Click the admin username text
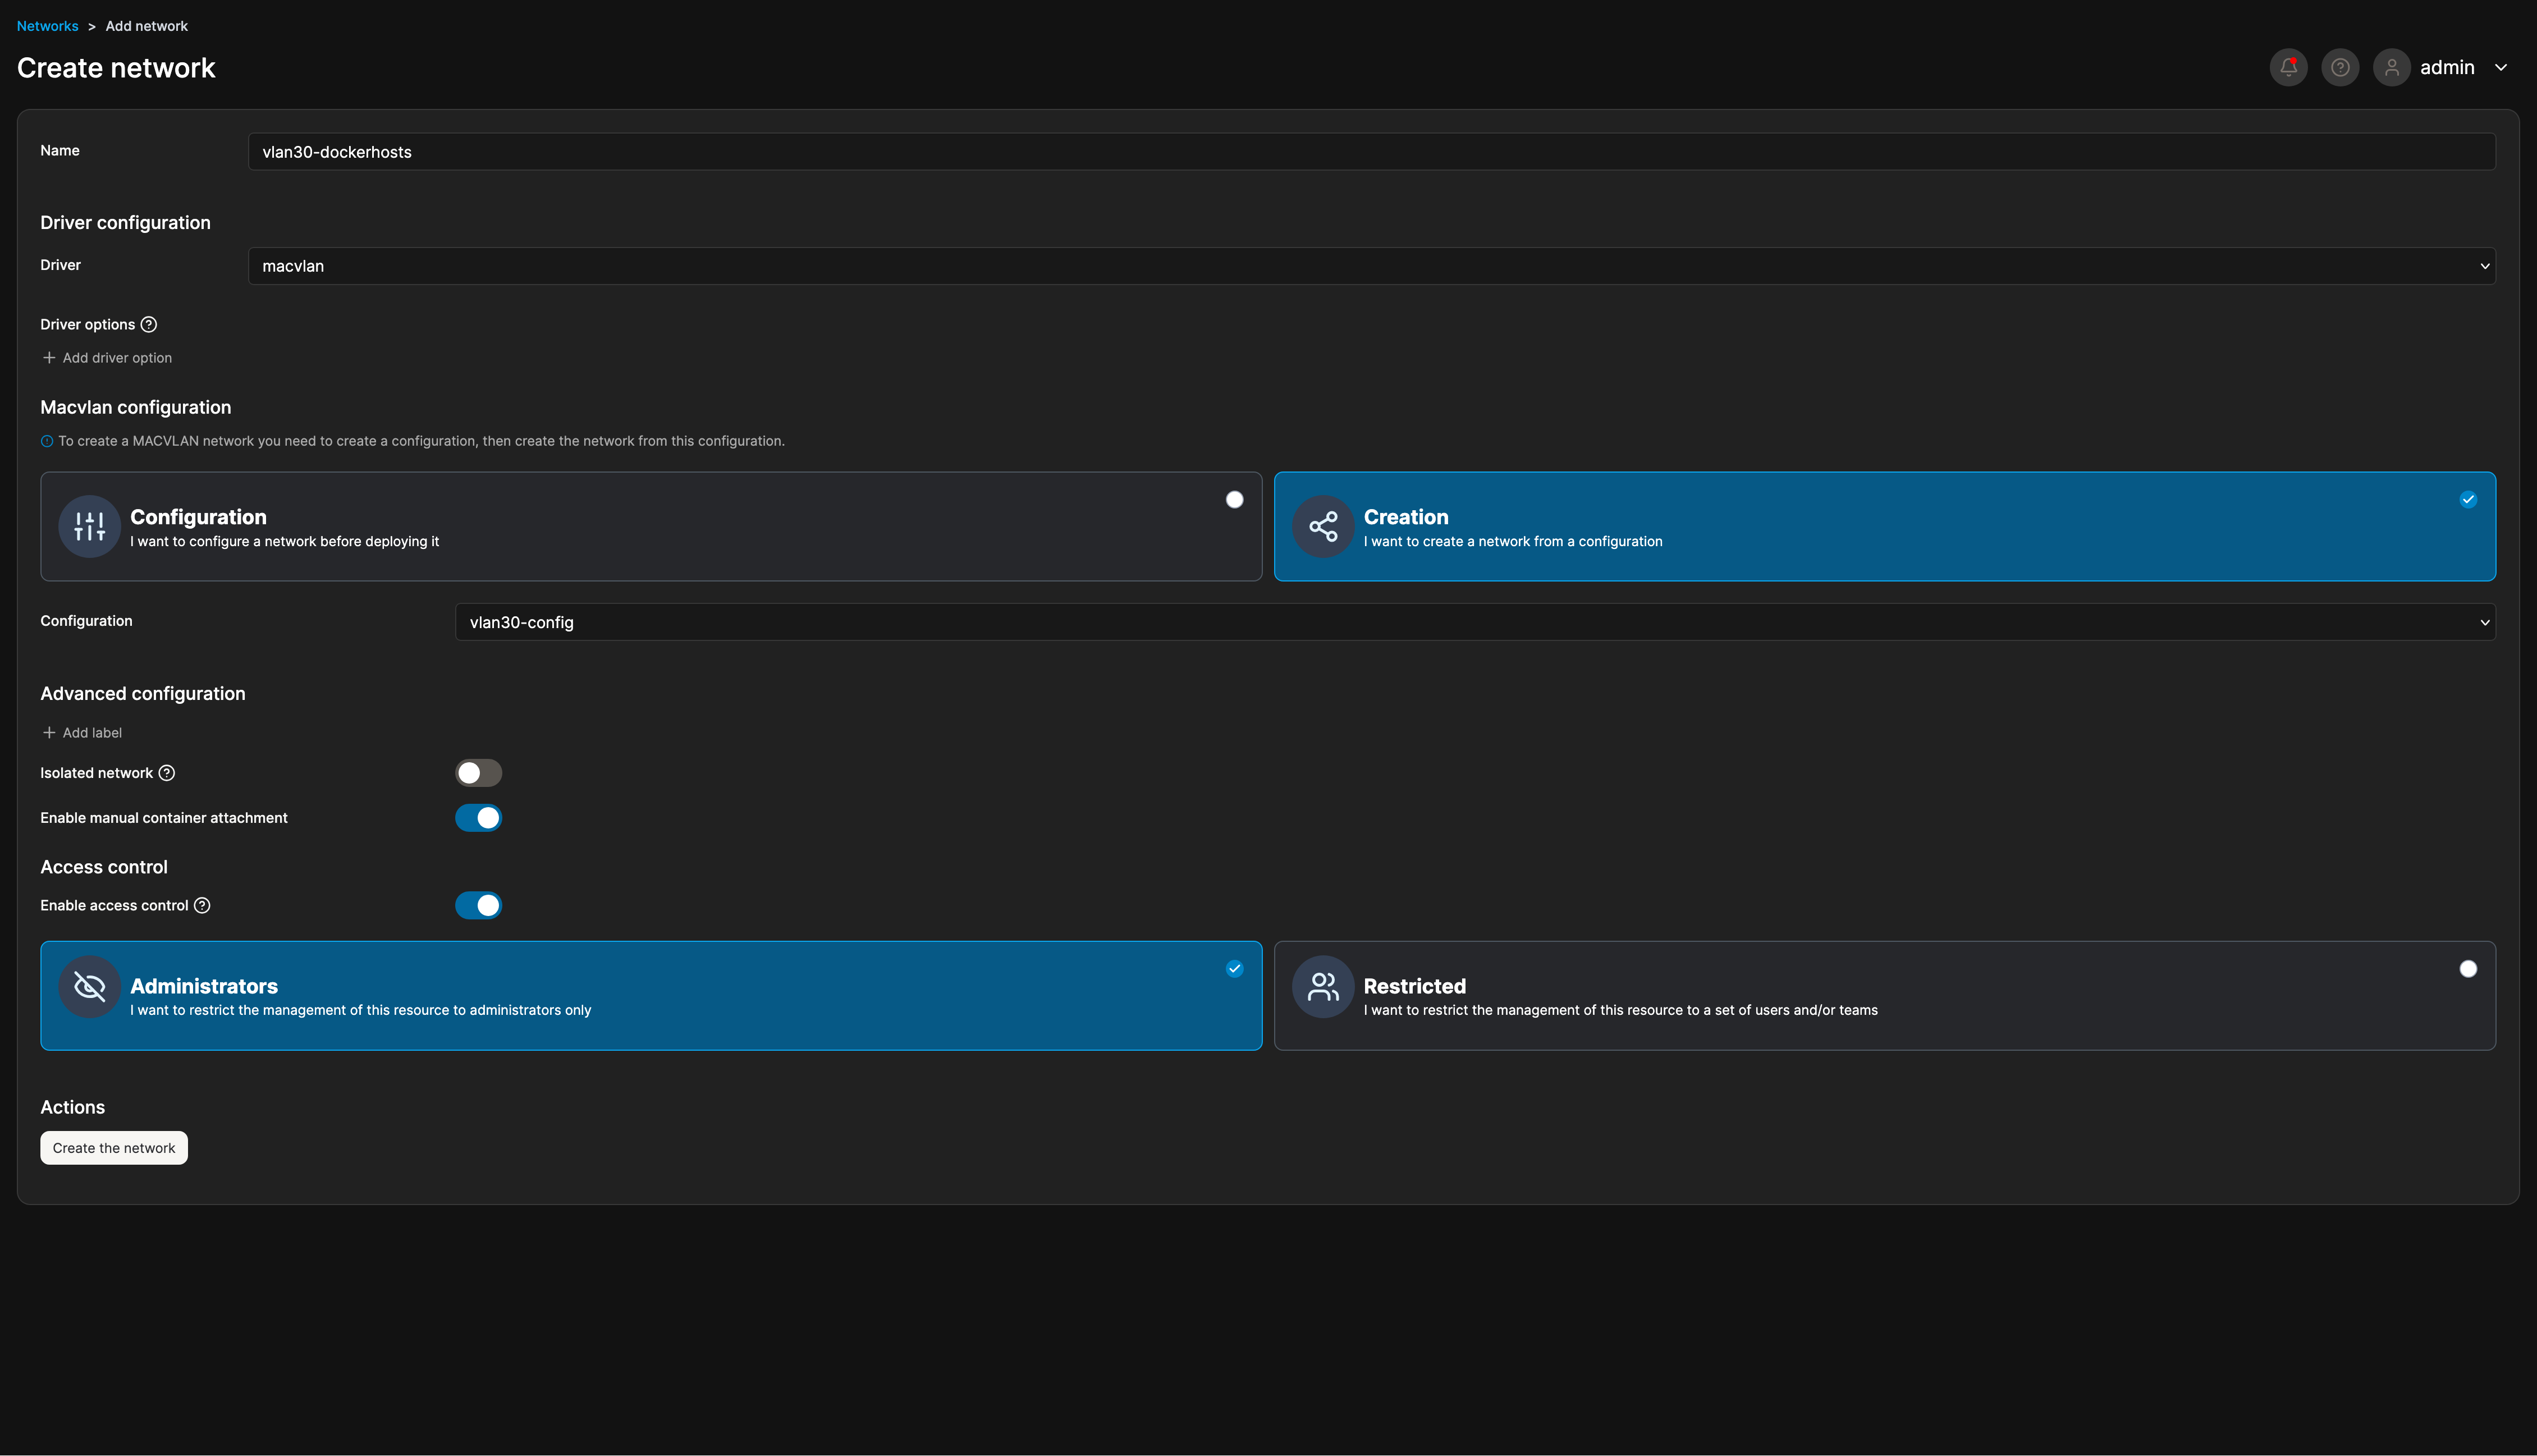 2447,67
